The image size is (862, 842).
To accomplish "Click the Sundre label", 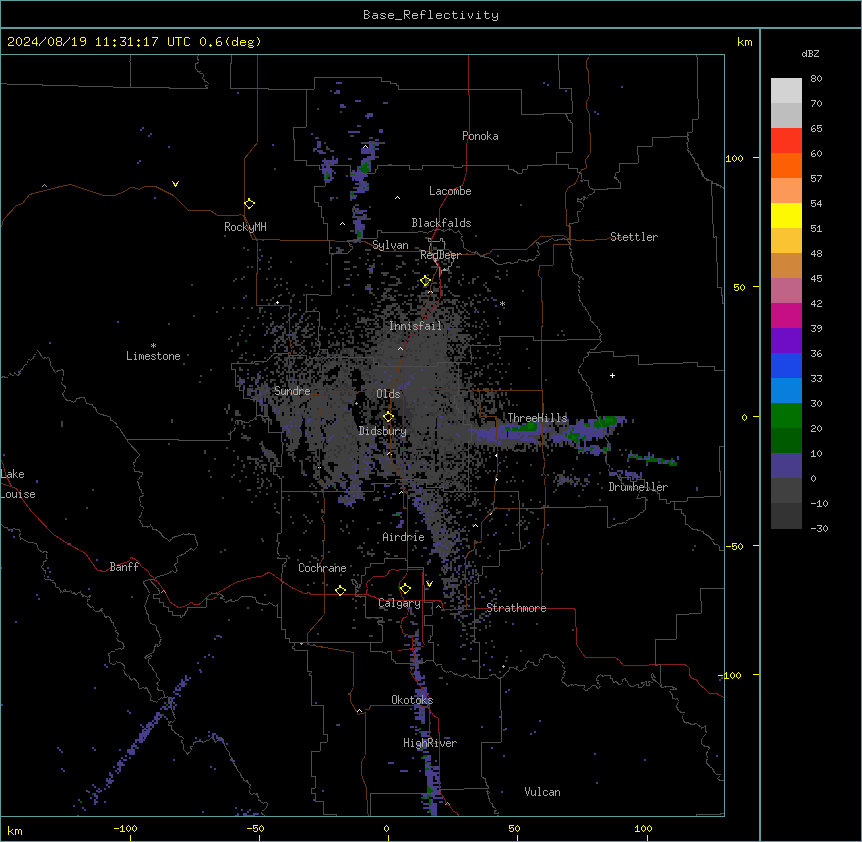I will 292,391.
